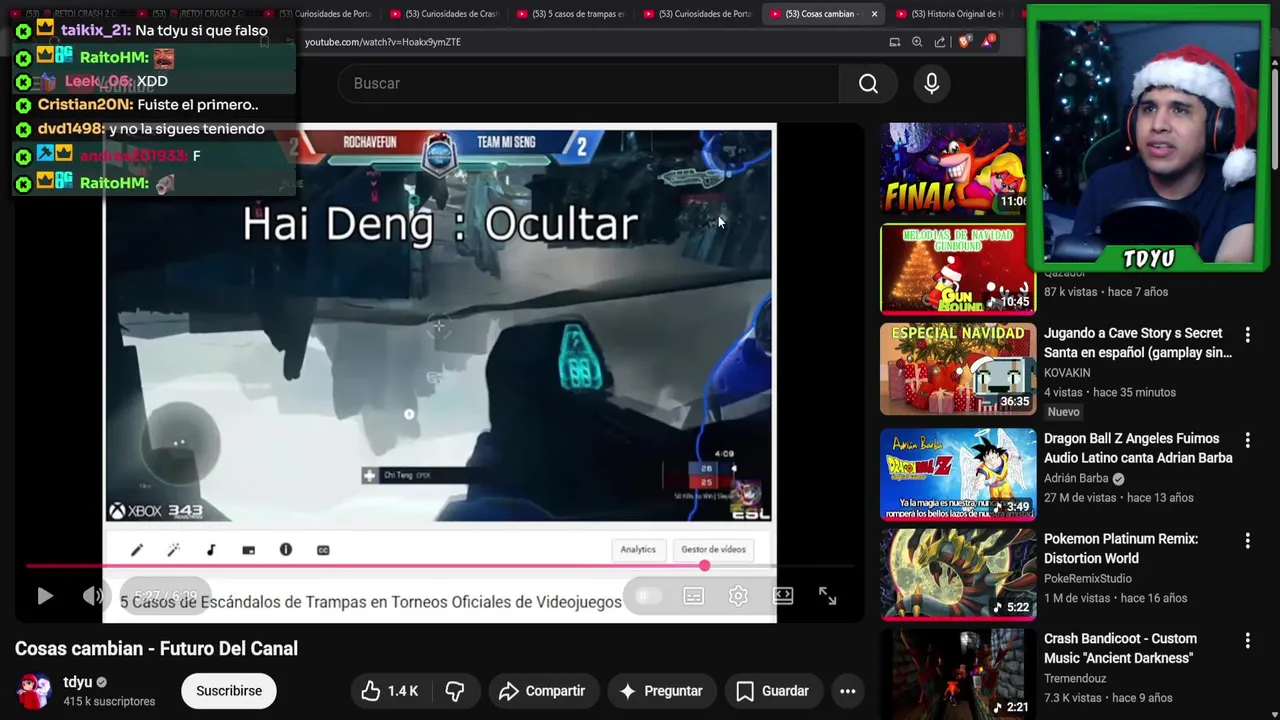Viewport: 1280px width, 720px height.
Task: Close the 'Cosas cambian' browser tab
Action: tap(874, 14)
